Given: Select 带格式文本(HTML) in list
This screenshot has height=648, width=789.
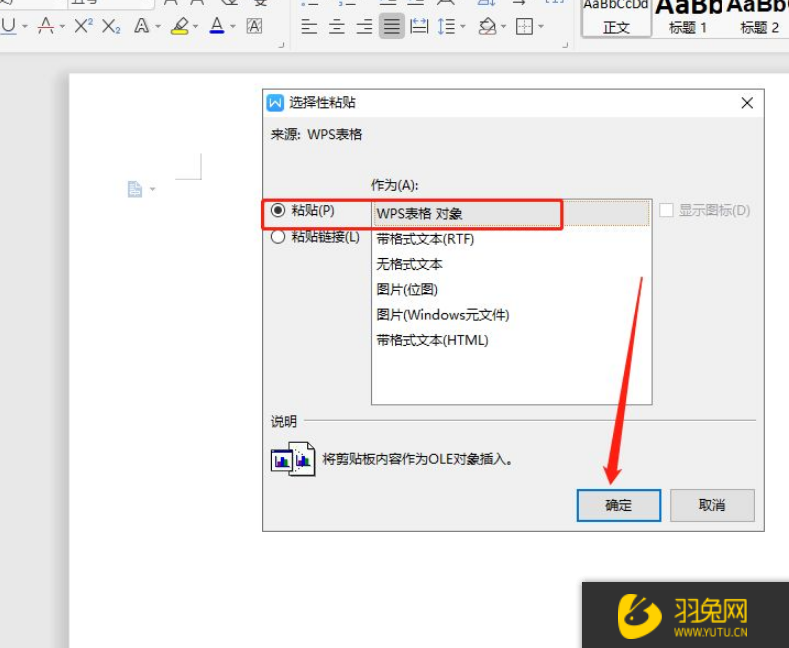Looking at the screenshot, I should [512, 340].
